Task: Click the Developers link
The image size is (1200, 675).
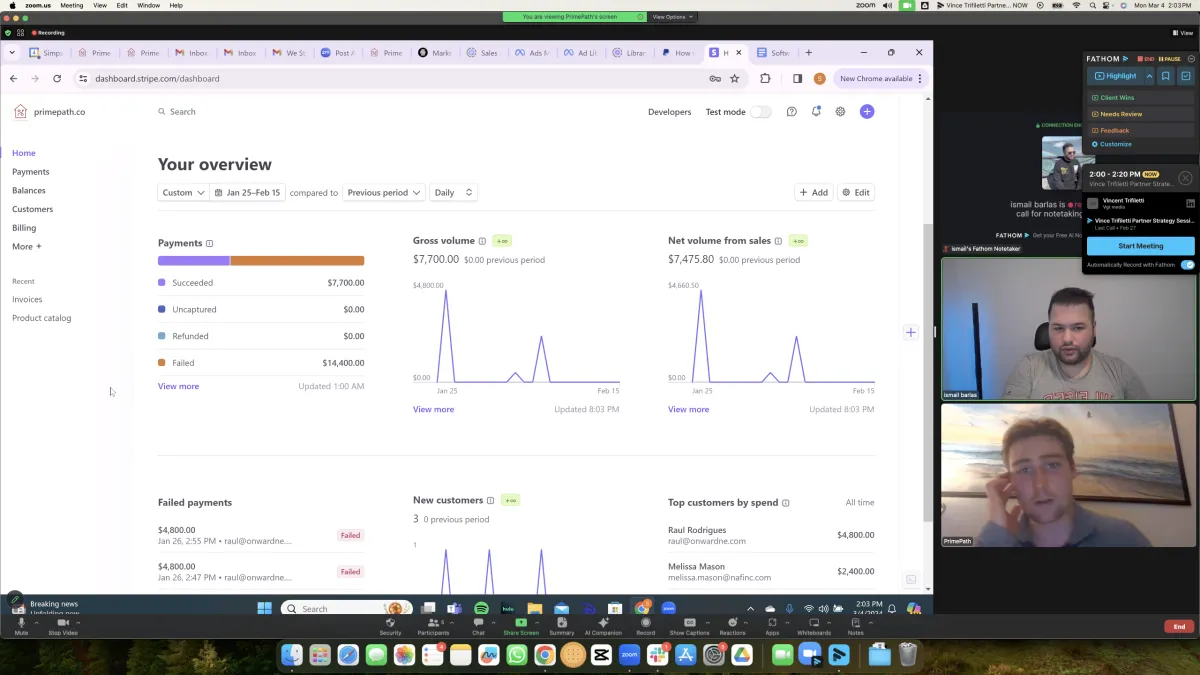Action: (669, 112)
